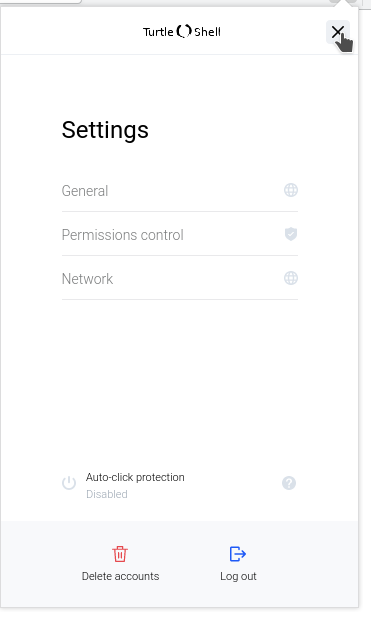Open the General settings section
This screenshot has width=371, height=617.
[x=180, y=190]
